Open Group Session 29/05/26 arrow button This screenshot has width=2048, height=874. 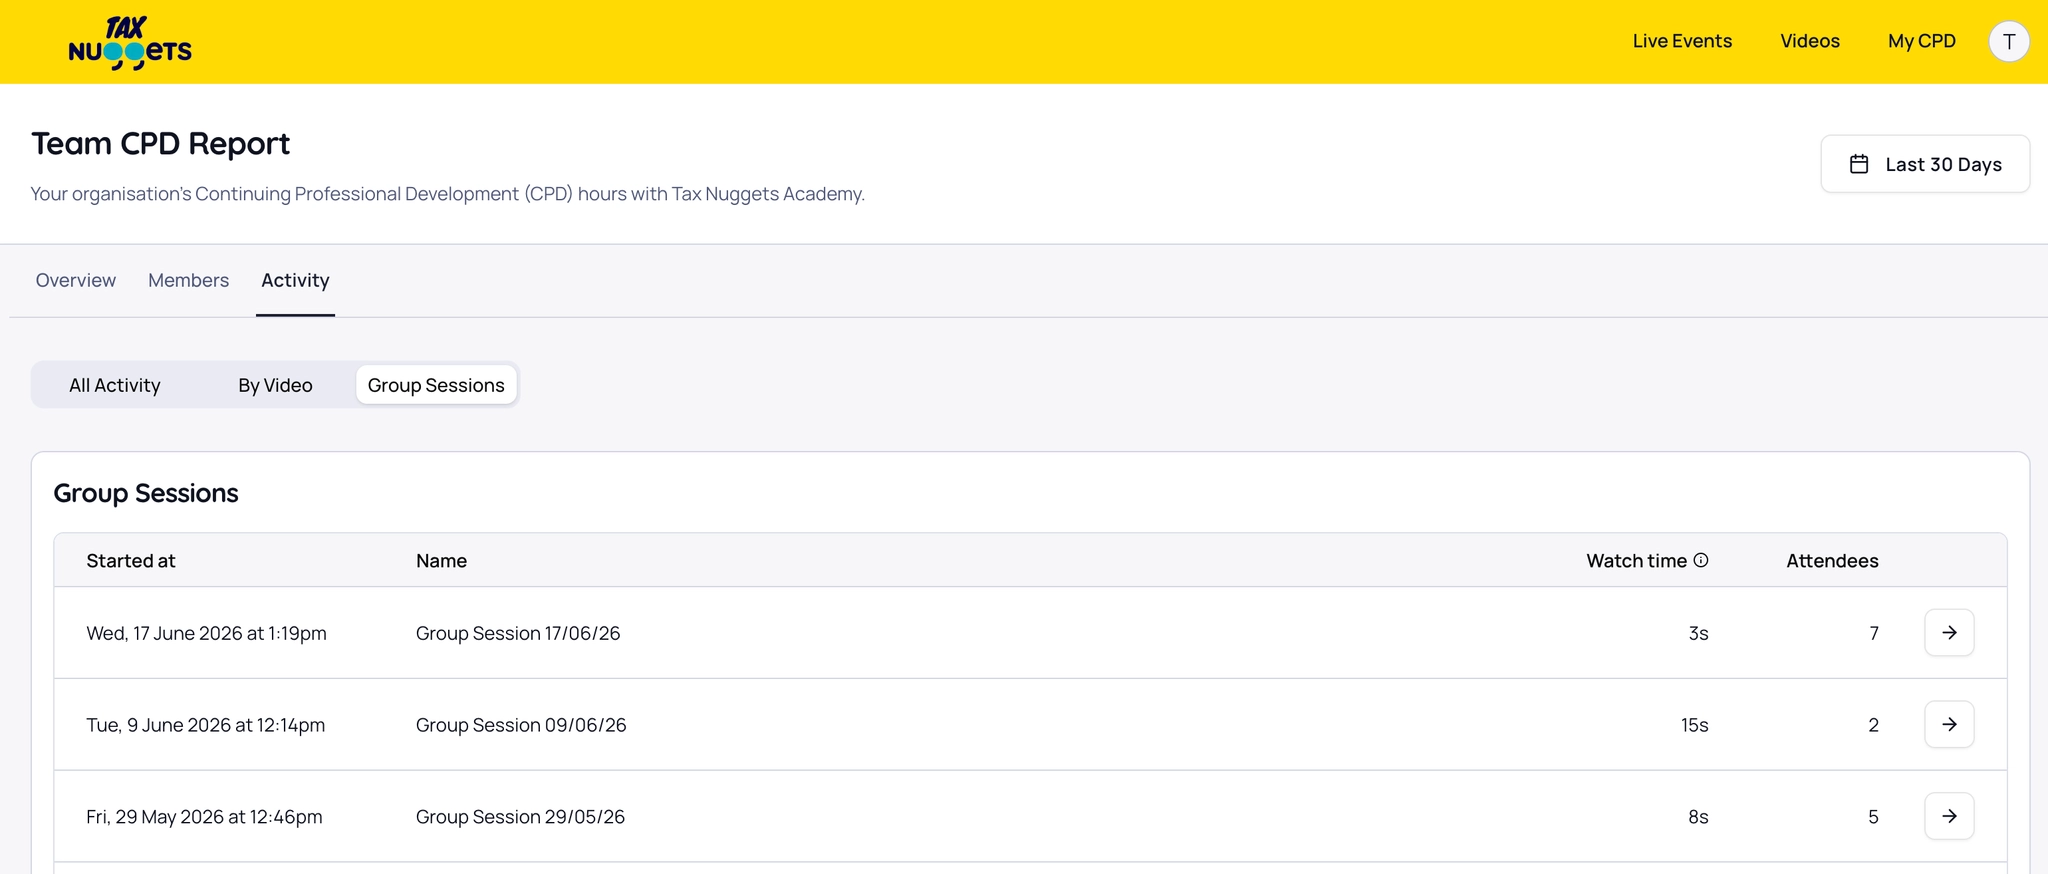coord(1949,817)
